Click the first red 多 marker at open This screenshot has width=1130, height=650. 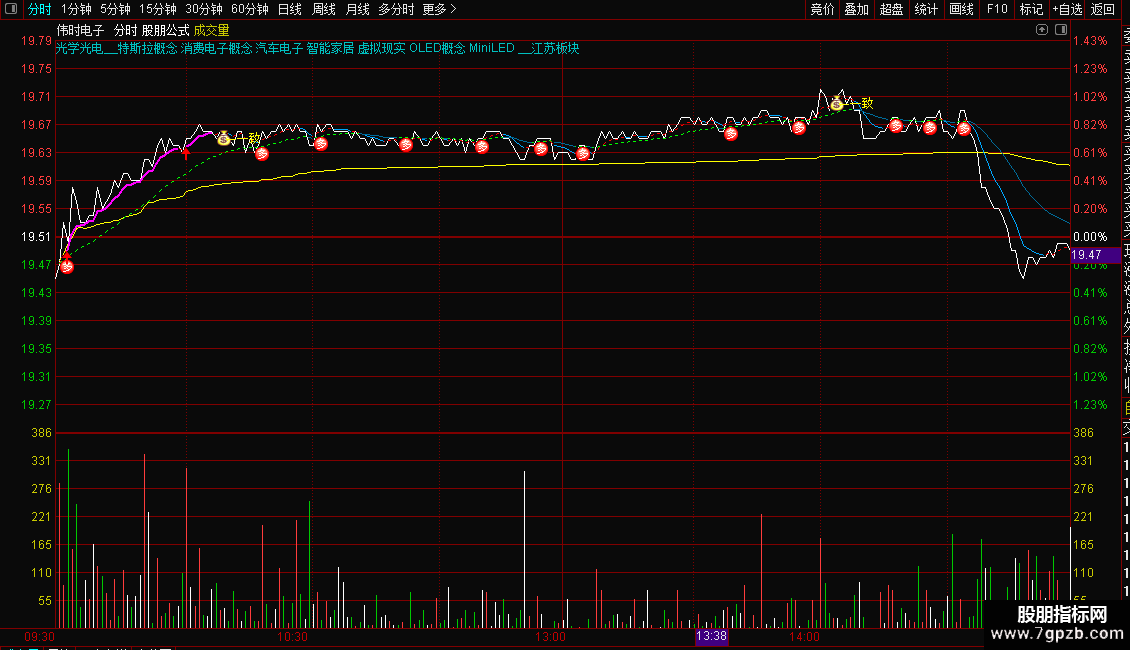[x=67, y=267]
